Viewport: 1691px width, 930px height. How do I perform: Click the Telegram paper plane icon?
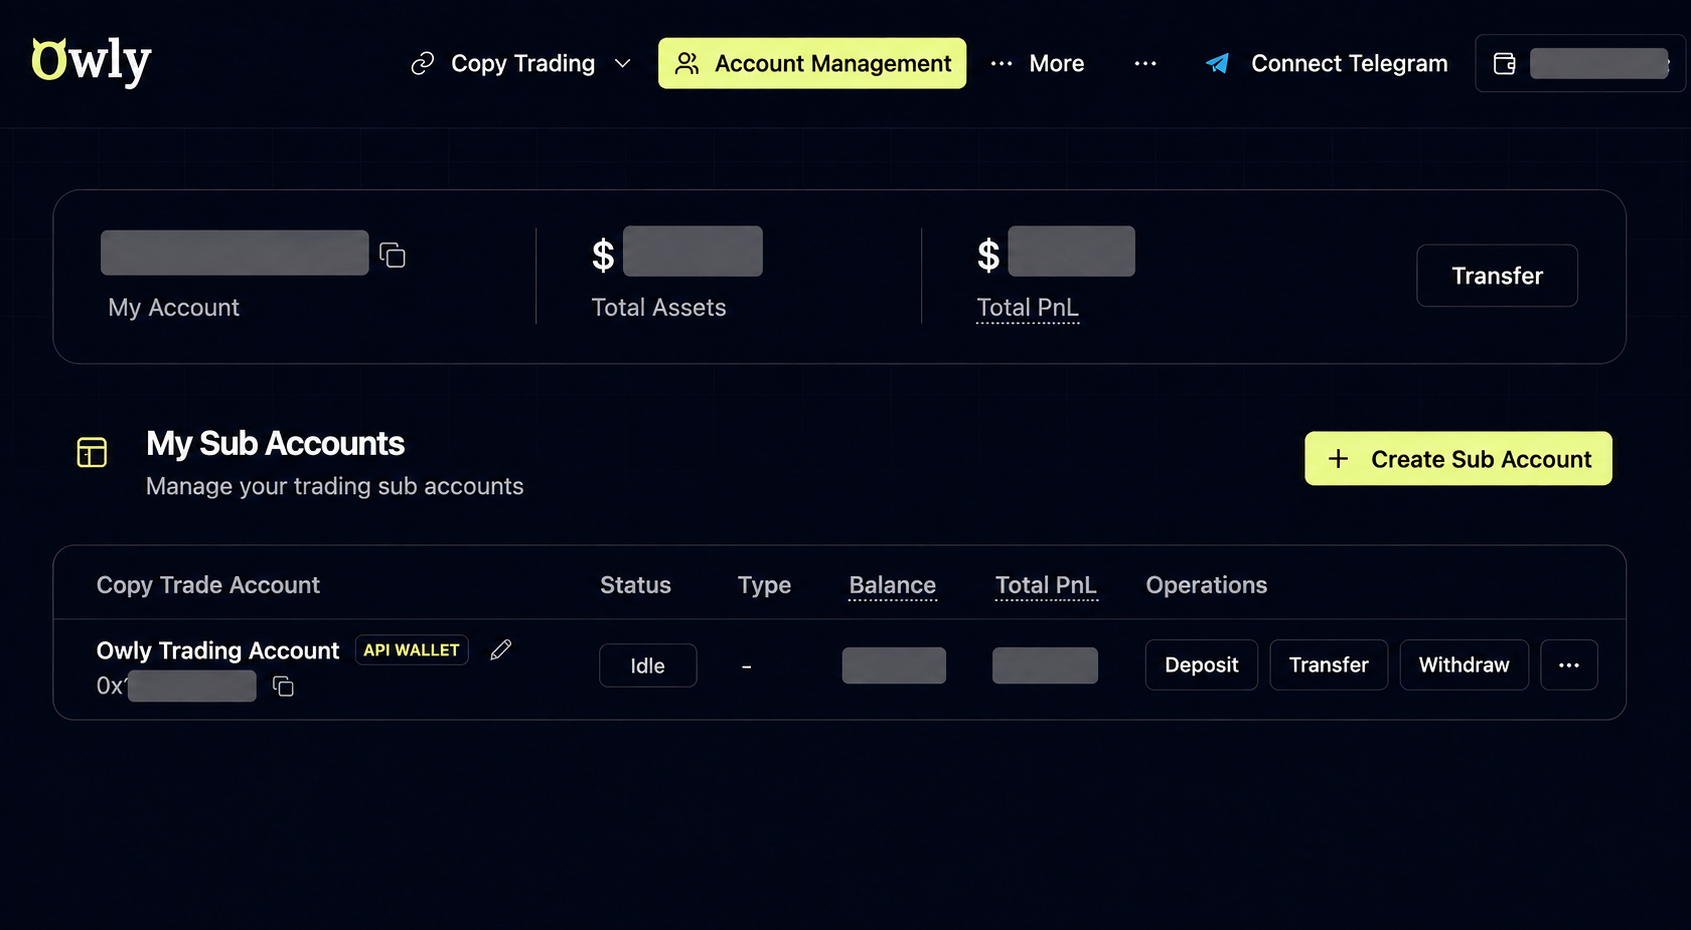click(1217, 63)
